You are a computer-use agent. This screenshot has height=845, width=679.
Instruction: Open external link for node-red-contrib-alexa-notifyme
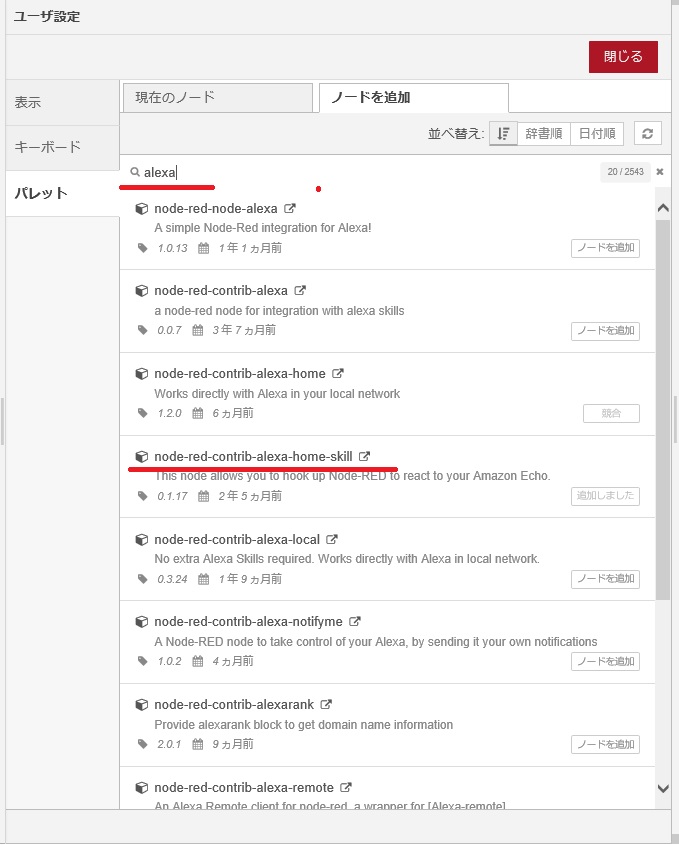[x=355, y=621]
